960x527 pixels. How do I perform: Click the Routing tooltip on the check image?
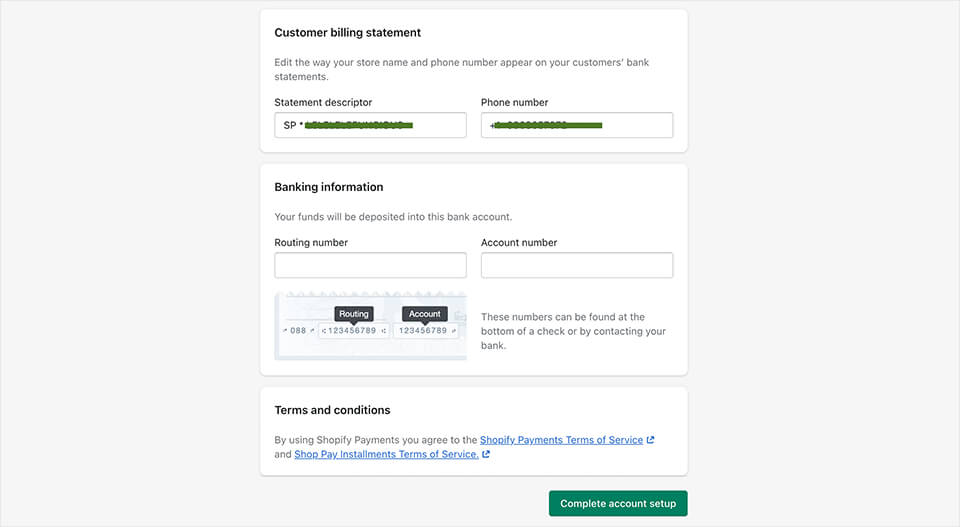[x=354, y=314]
